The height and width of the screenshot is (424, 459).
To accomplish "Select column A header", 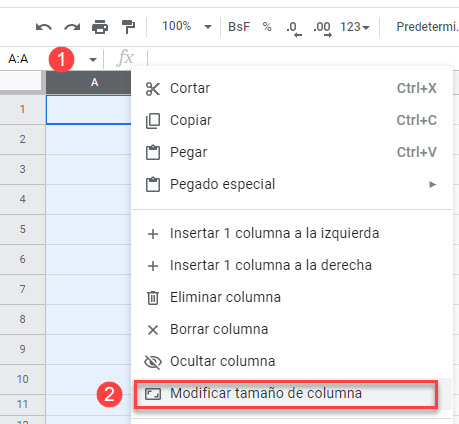I will (89, 82).
